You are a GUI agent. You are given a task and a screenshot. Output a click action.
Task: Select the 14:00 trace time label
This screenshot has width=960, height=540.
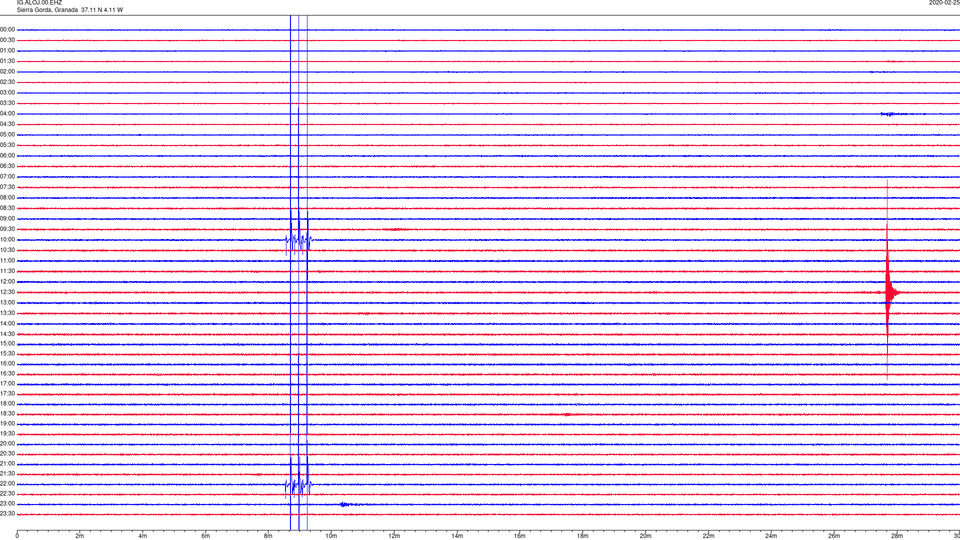point(7,323)
